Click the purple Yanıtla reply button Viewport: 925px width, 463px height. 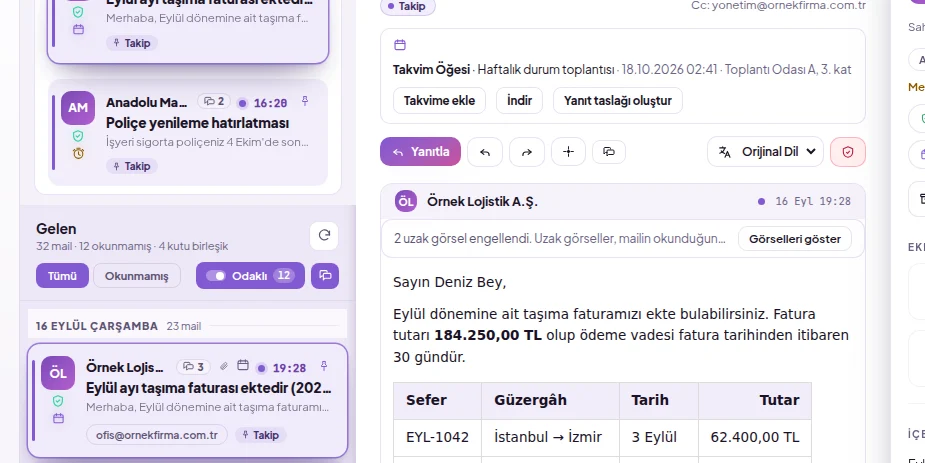click(x=420, y=152)
